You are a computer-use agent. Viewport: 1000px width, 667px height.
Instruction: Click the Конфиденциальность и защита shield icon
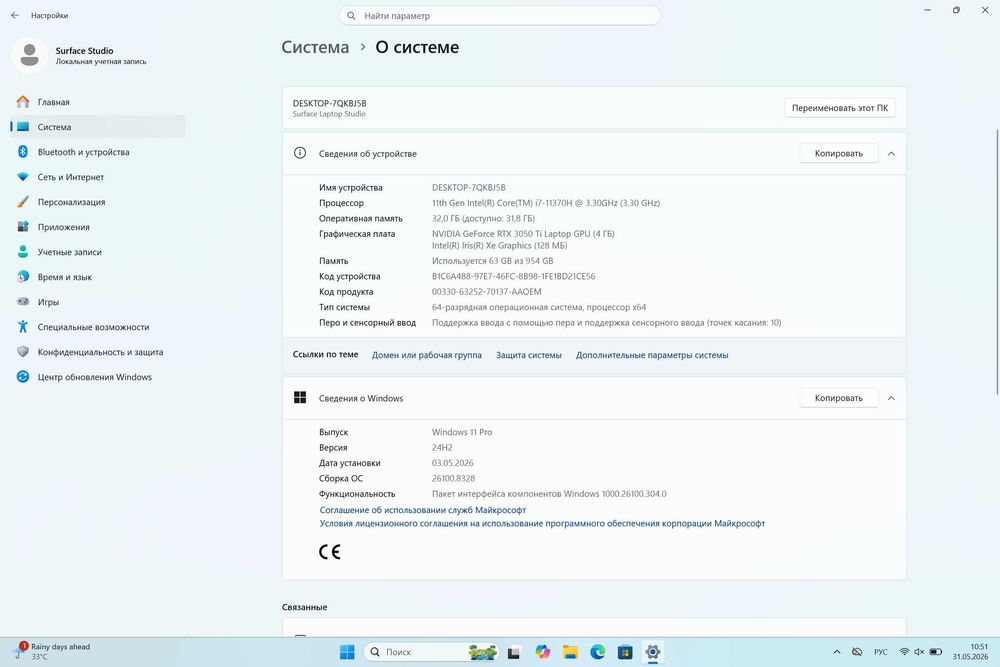pyautogui.click(x=23, y=351)
